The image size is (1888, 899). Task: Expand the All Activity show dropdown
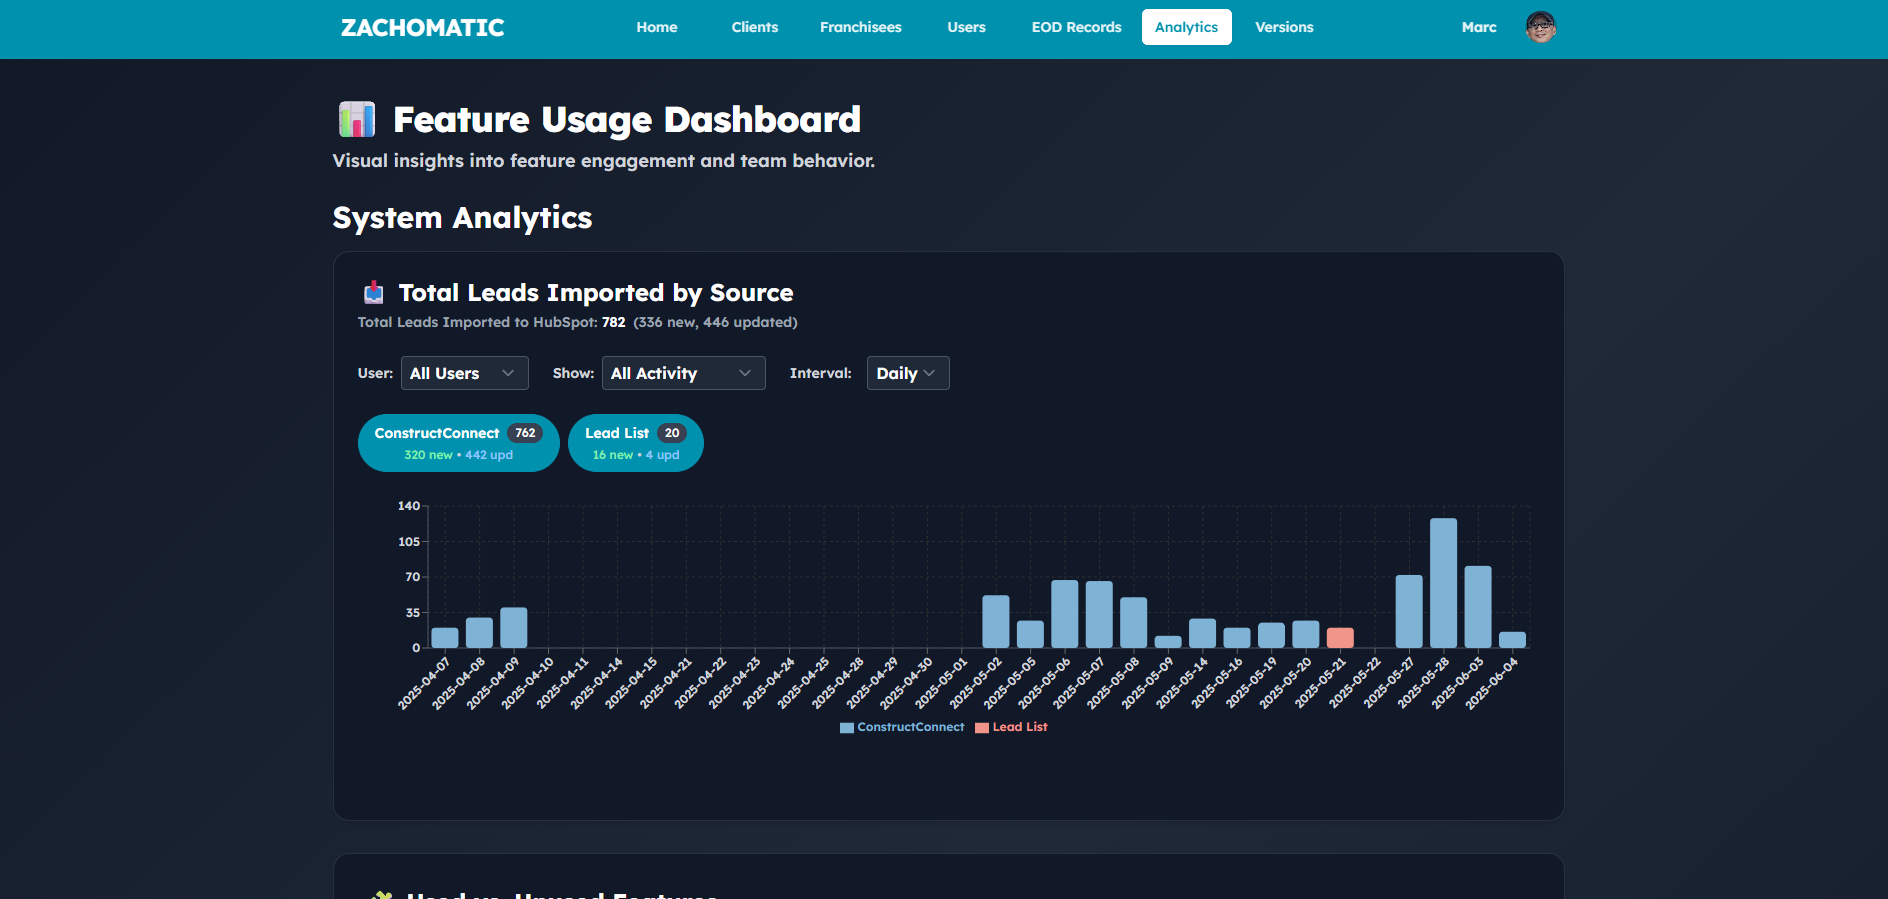pos(683,373)
